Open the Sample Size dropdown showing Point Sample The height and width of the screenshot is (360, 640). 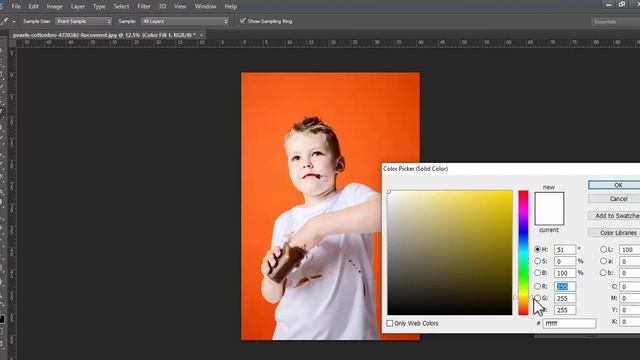(83, 21)
